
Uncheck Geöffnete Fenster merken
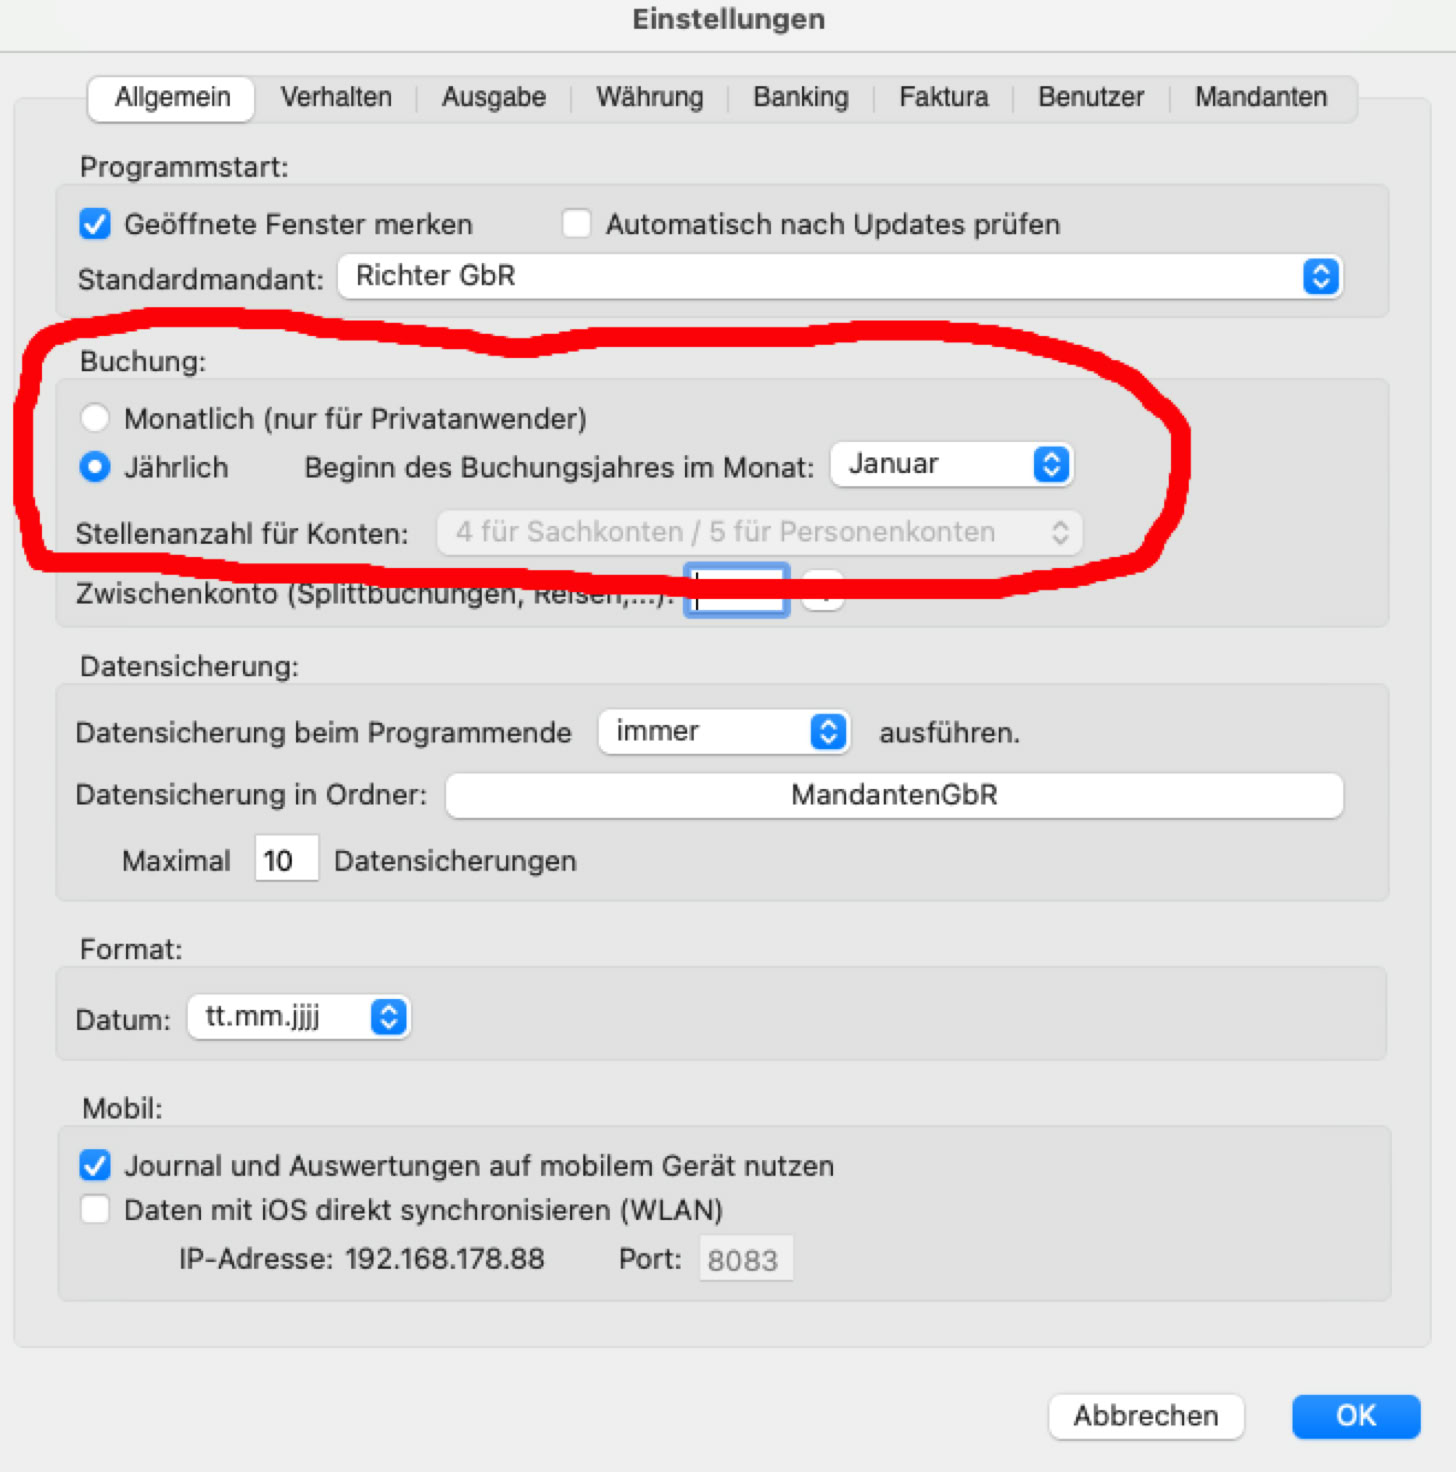(x=95, y=224)
